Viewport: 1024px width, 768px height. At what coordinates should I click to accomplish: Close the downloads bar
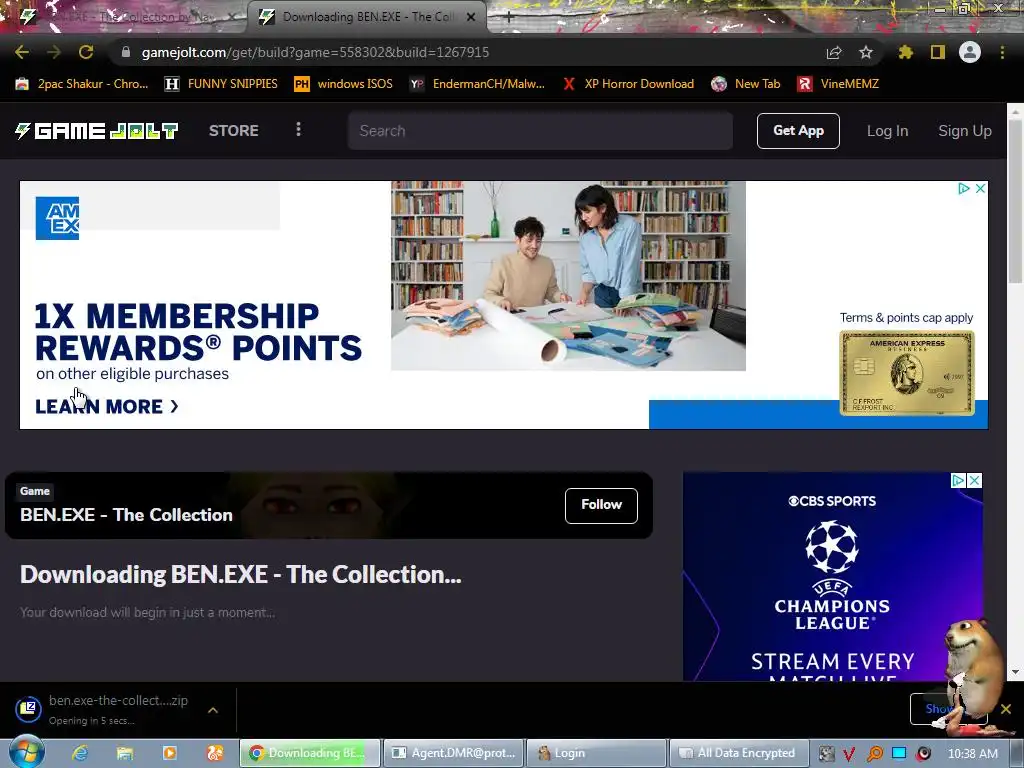pos(1006,709)
